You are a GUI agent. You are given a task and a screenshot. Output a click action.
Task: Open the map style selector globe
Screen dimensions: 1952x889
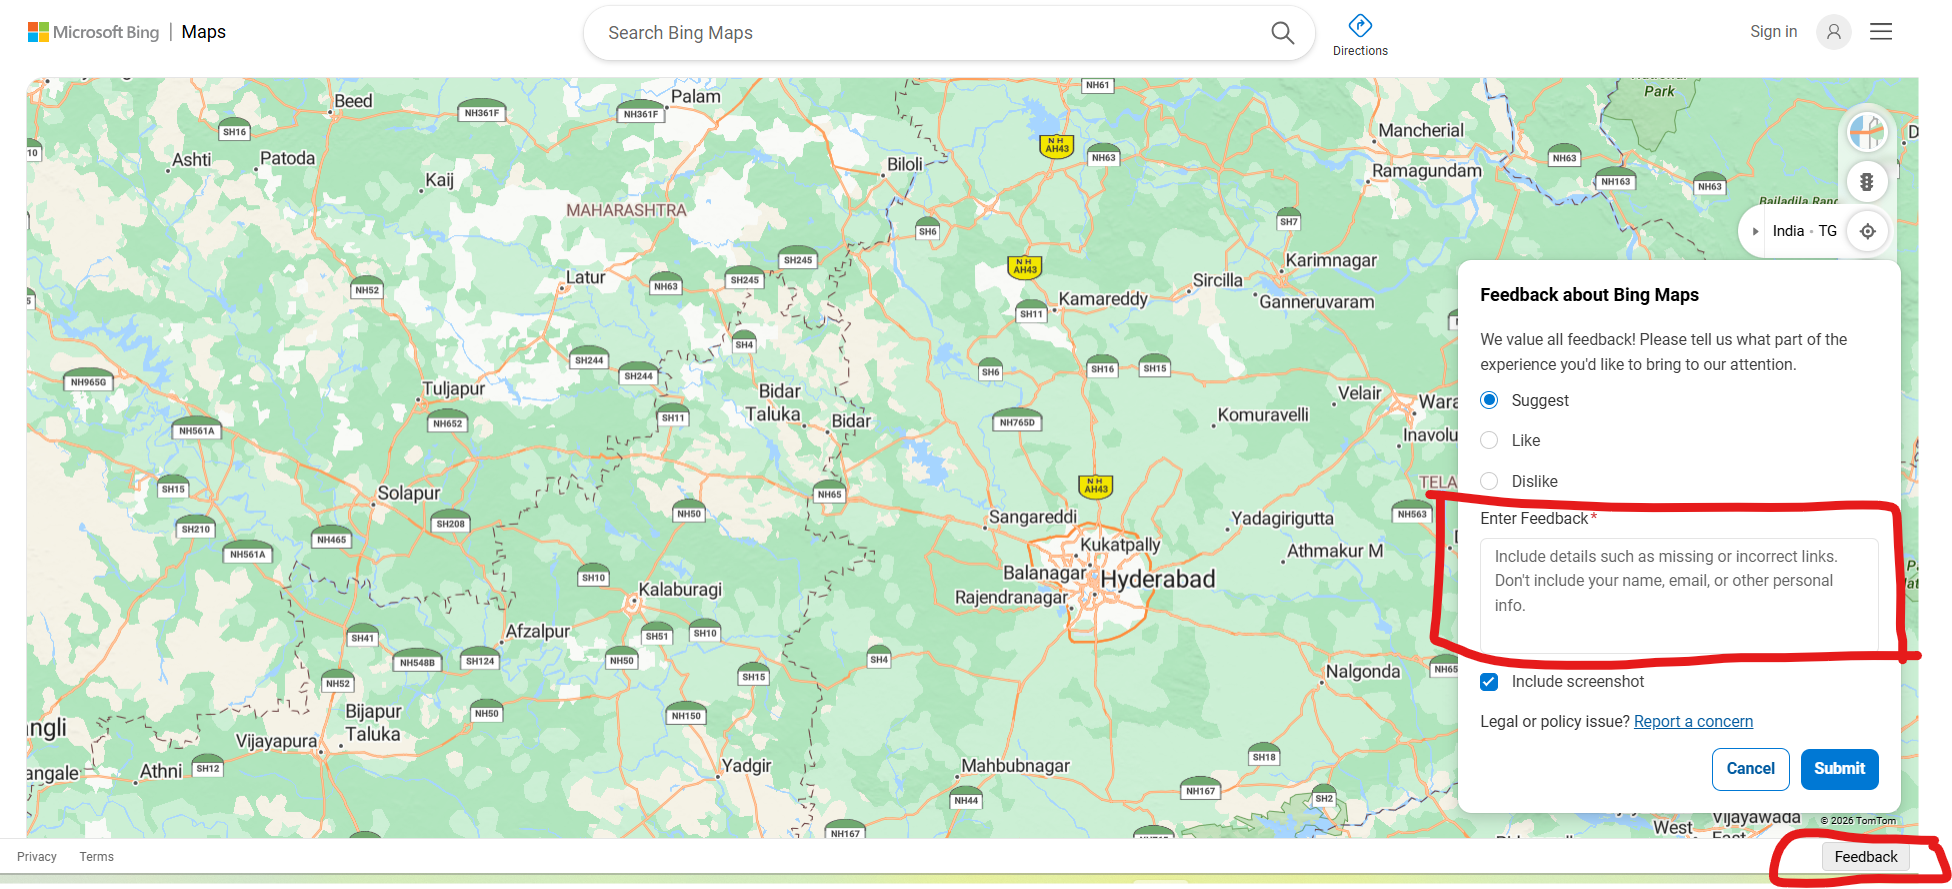point(1867,131)
